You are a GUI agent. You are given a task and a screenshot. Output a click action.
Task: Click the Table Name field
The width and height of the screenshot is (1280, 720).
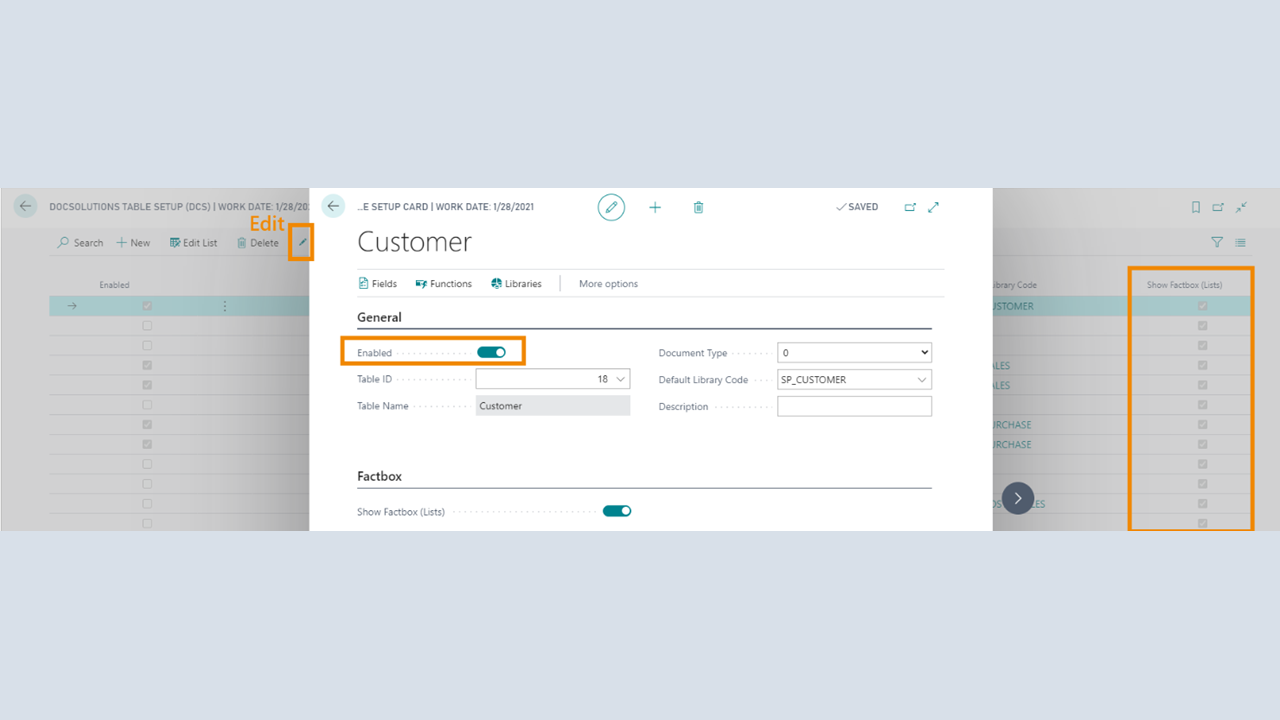click(x=553, y=406)
